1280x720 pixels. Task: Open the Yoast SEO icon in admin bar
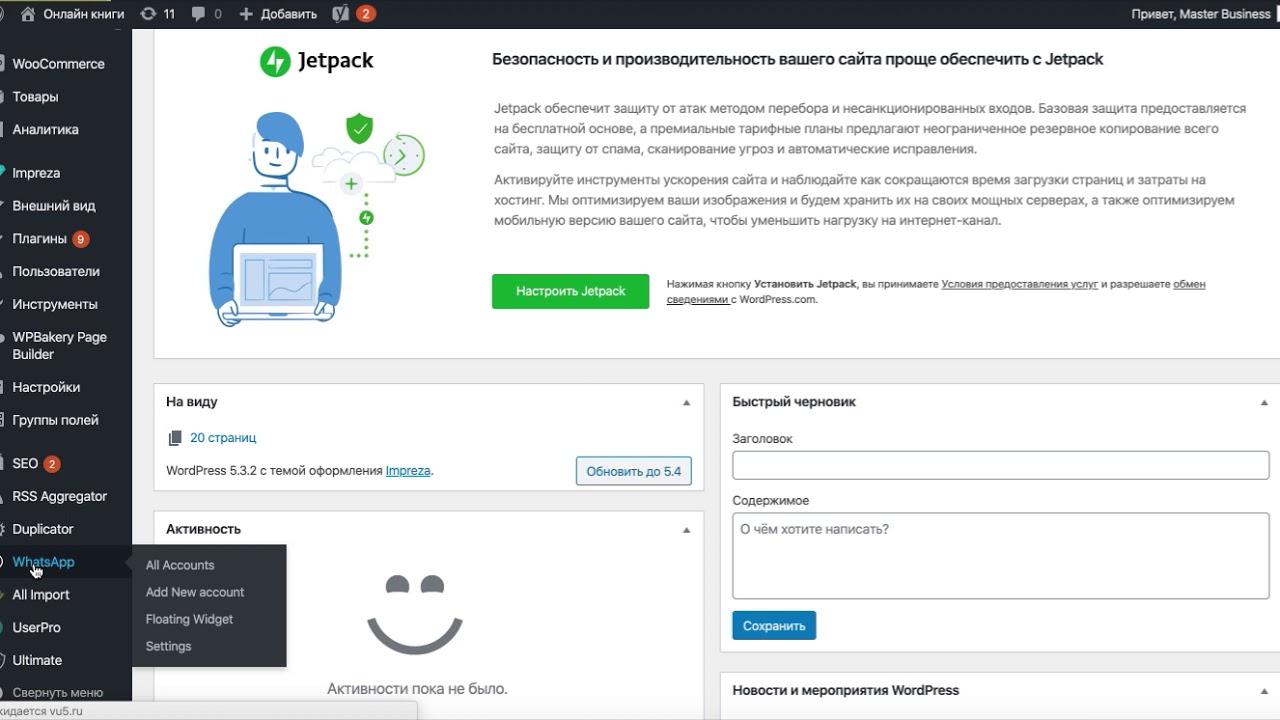click(341, 14)
